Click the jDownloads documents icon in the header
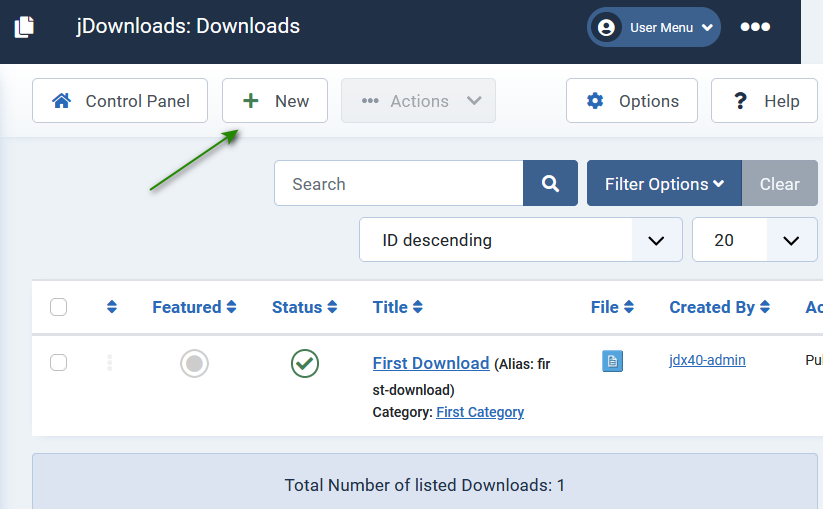 [24, 27]
